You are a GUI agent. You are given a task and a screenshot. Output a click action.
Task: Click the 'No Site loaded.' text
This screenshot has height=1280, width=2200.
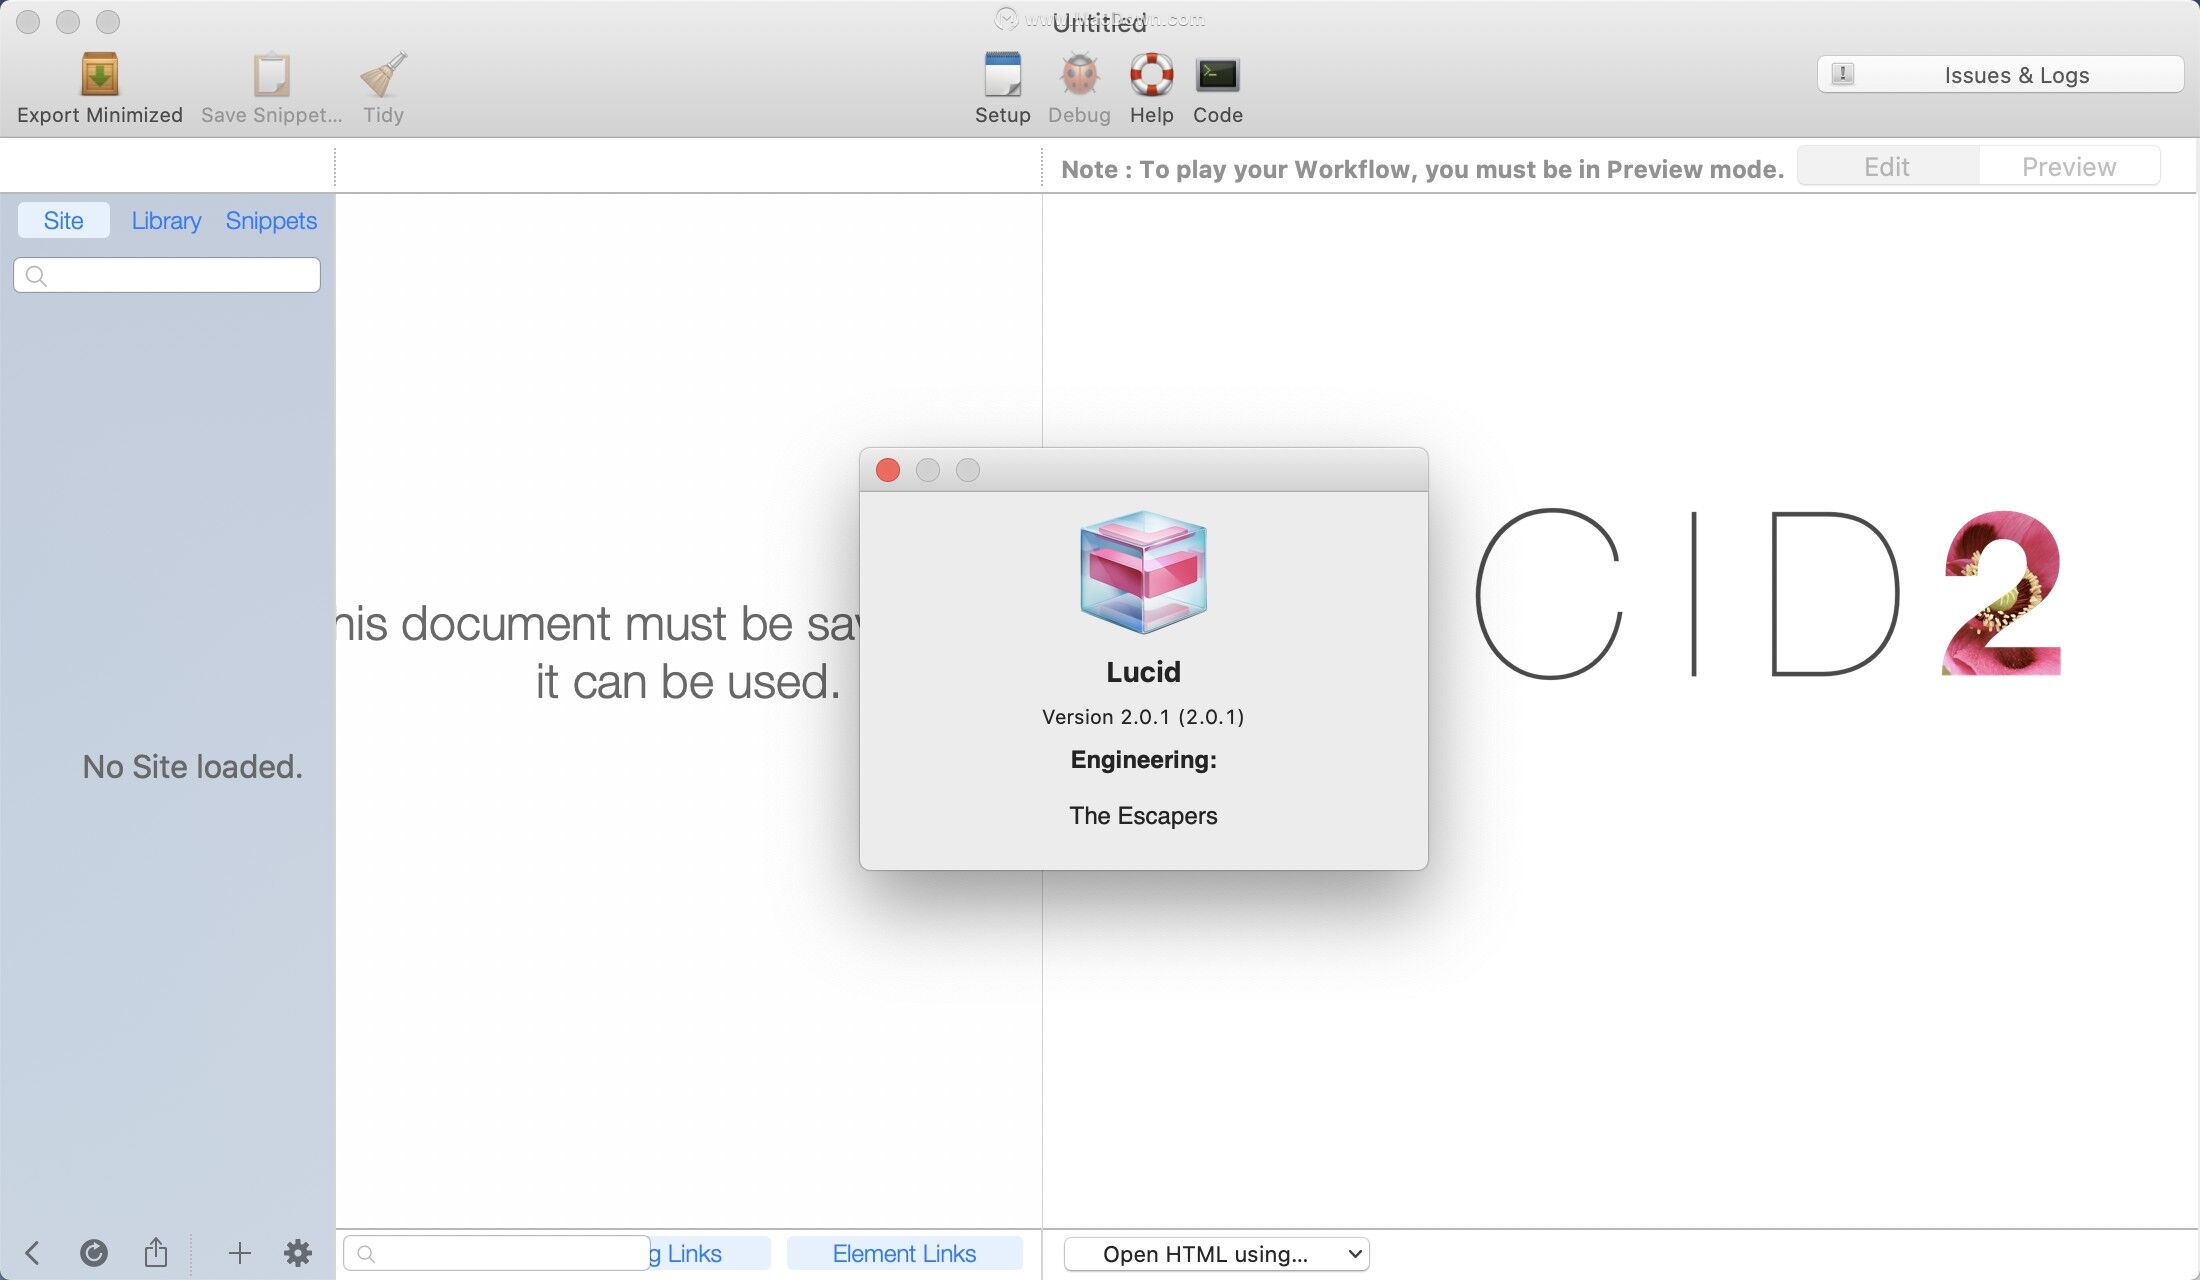[192, 767]
